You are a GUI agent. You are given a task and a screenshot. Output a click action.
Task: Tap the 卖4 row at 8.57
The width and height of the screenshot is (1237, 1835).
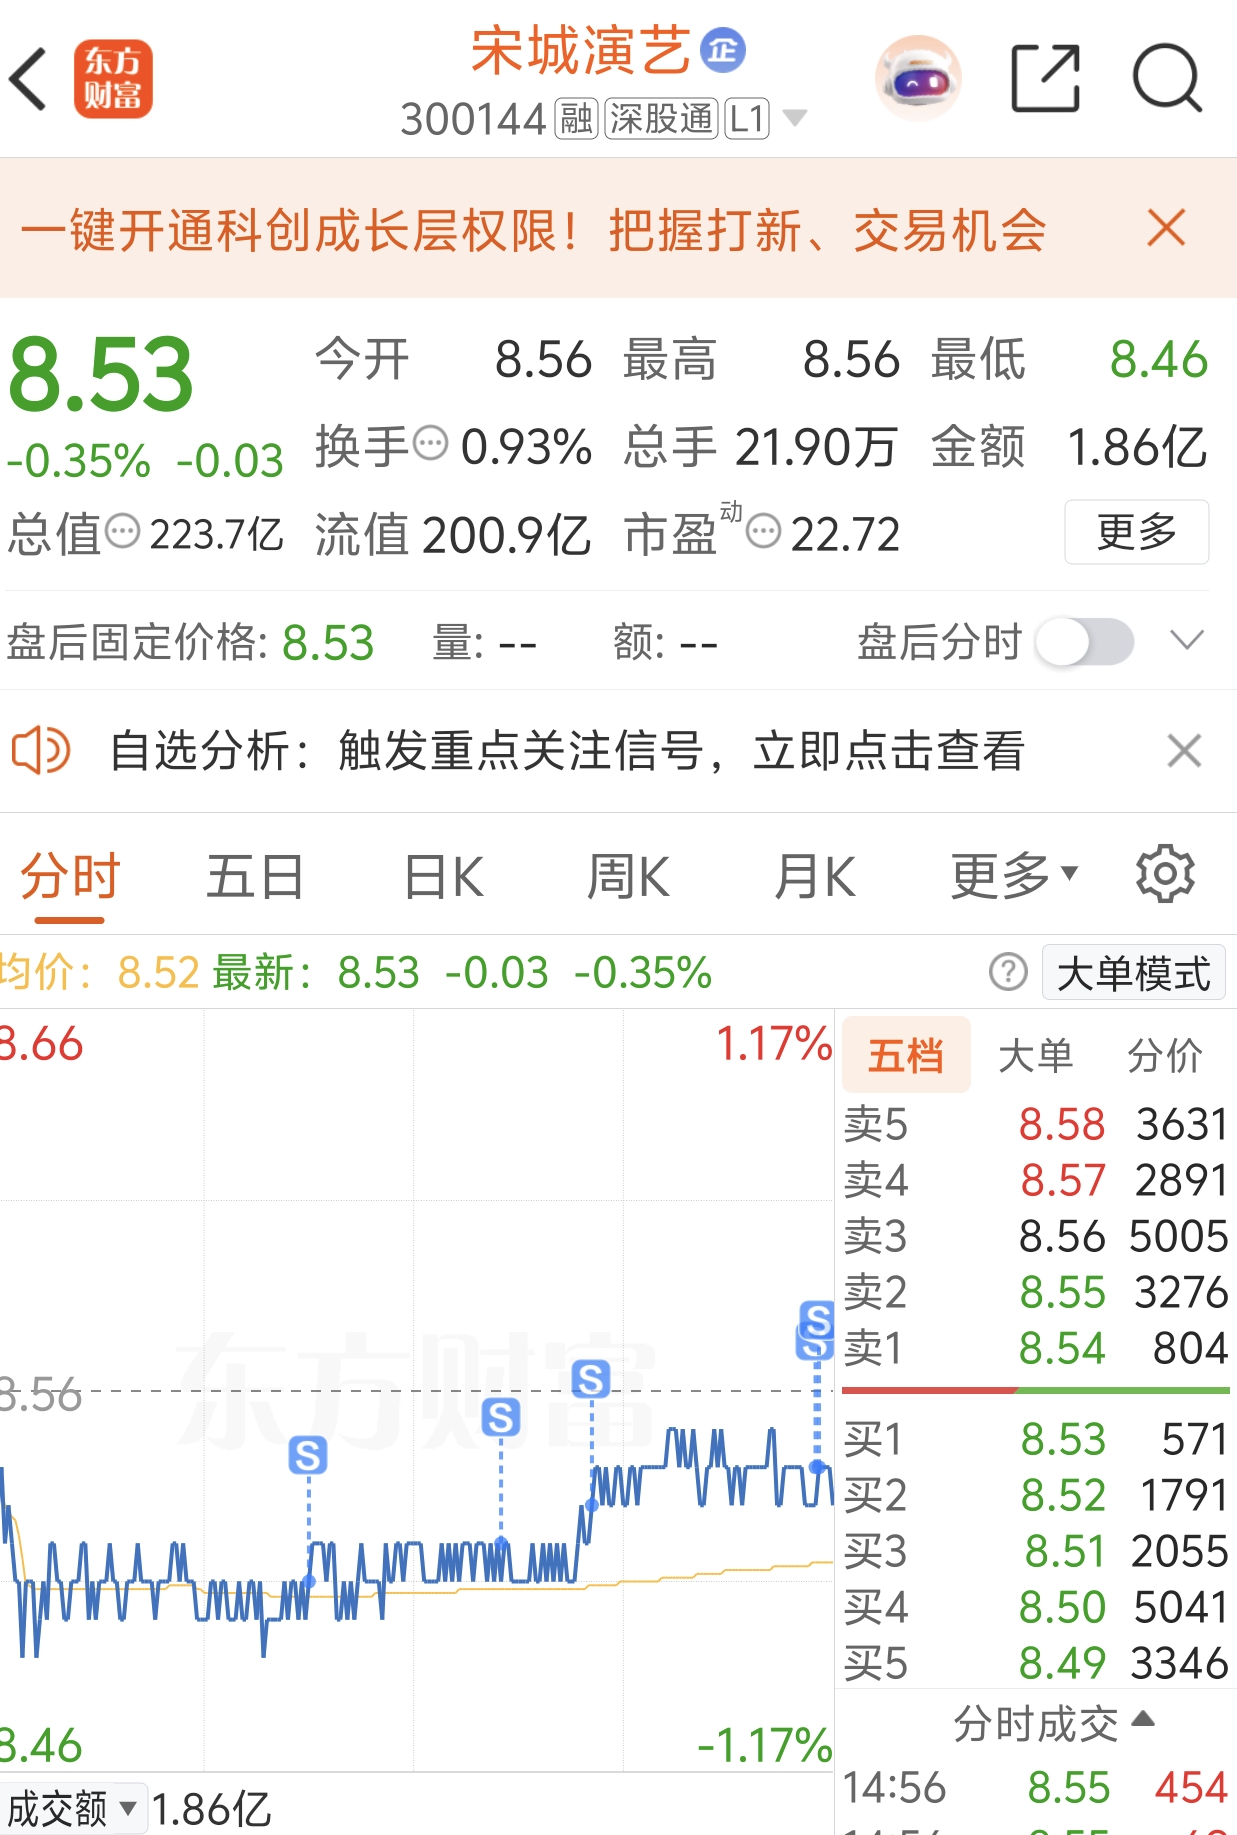pos(1035,1180)
